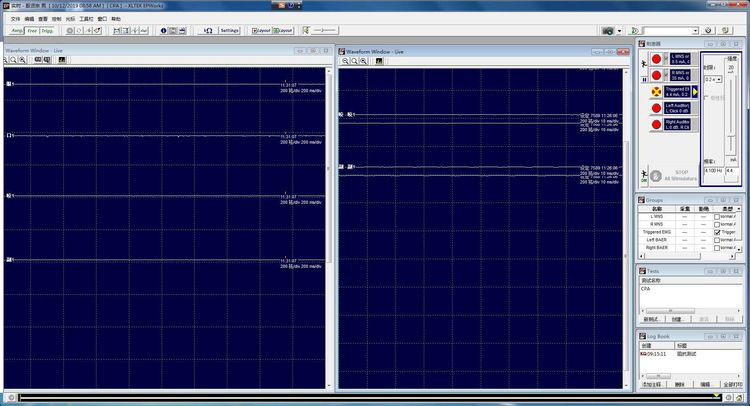750x406 pixels.
Task: Click 添加注释 button in Log Book
Action: pyautogui.click(x=651, y=384)
